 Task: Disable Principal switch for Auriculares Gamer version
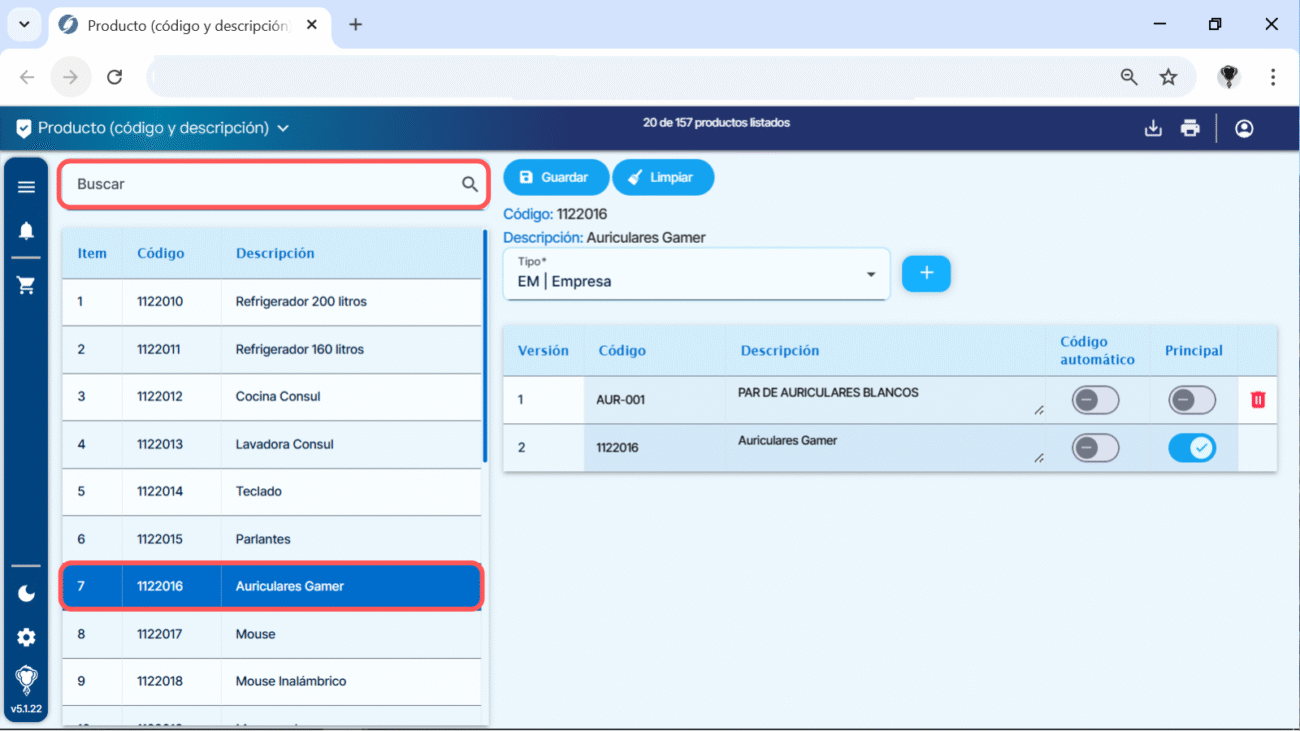click(1192, 448)
